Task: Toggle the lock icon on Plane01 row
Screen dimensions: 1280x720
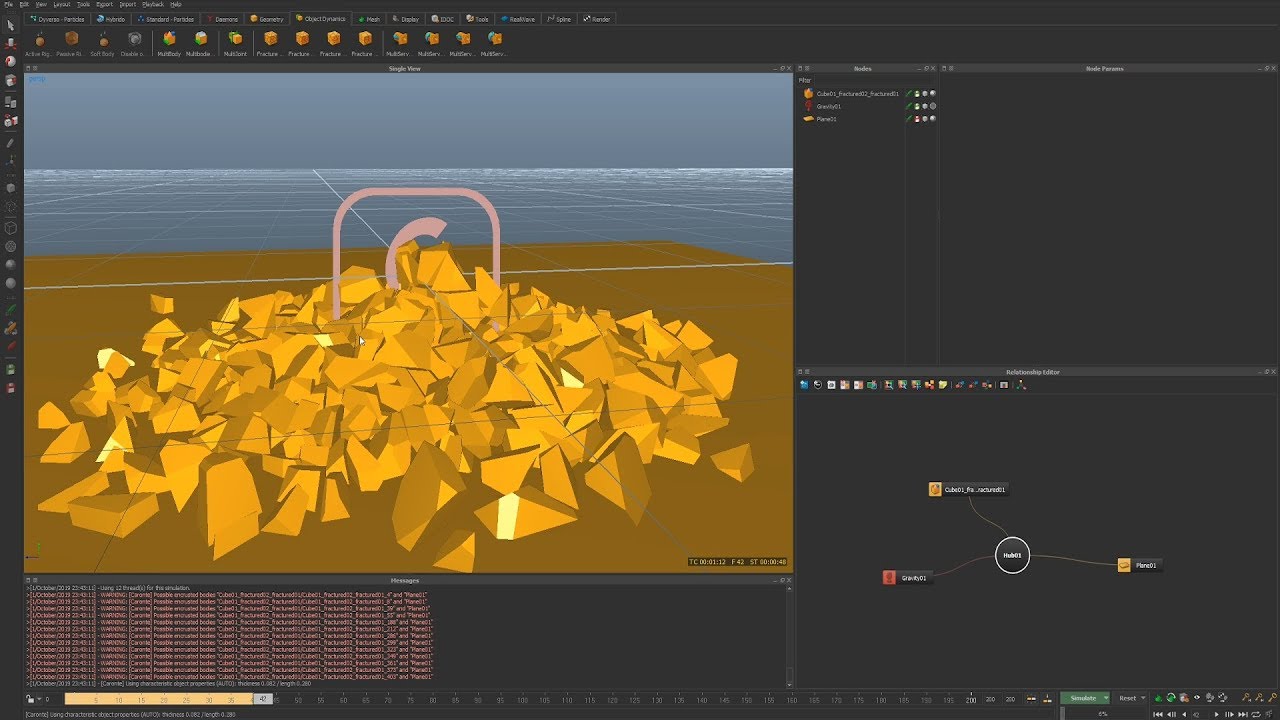Action: [917, 119]
